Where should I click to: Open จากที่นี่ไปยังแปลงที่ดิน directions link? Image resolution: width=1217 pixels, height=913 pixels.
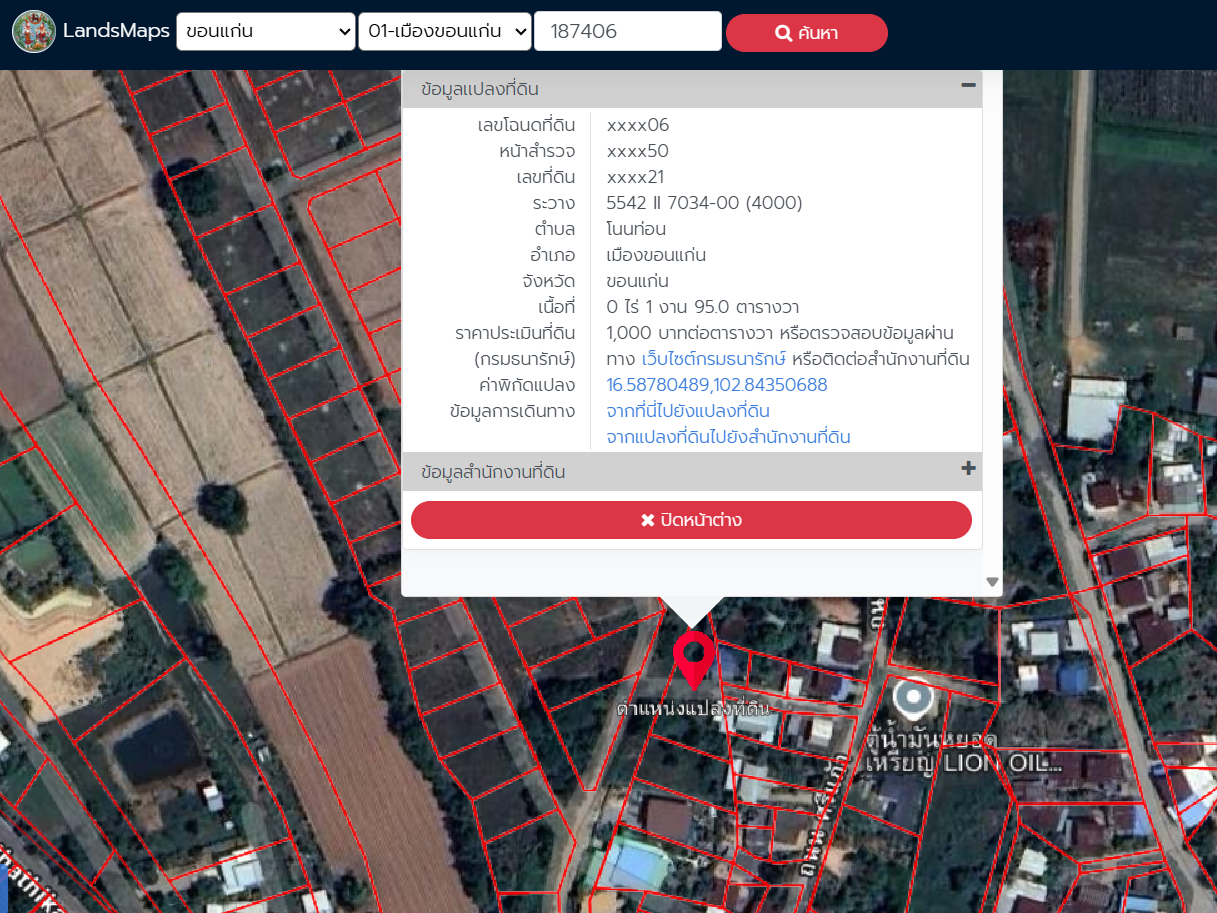(x=688, y=411)
